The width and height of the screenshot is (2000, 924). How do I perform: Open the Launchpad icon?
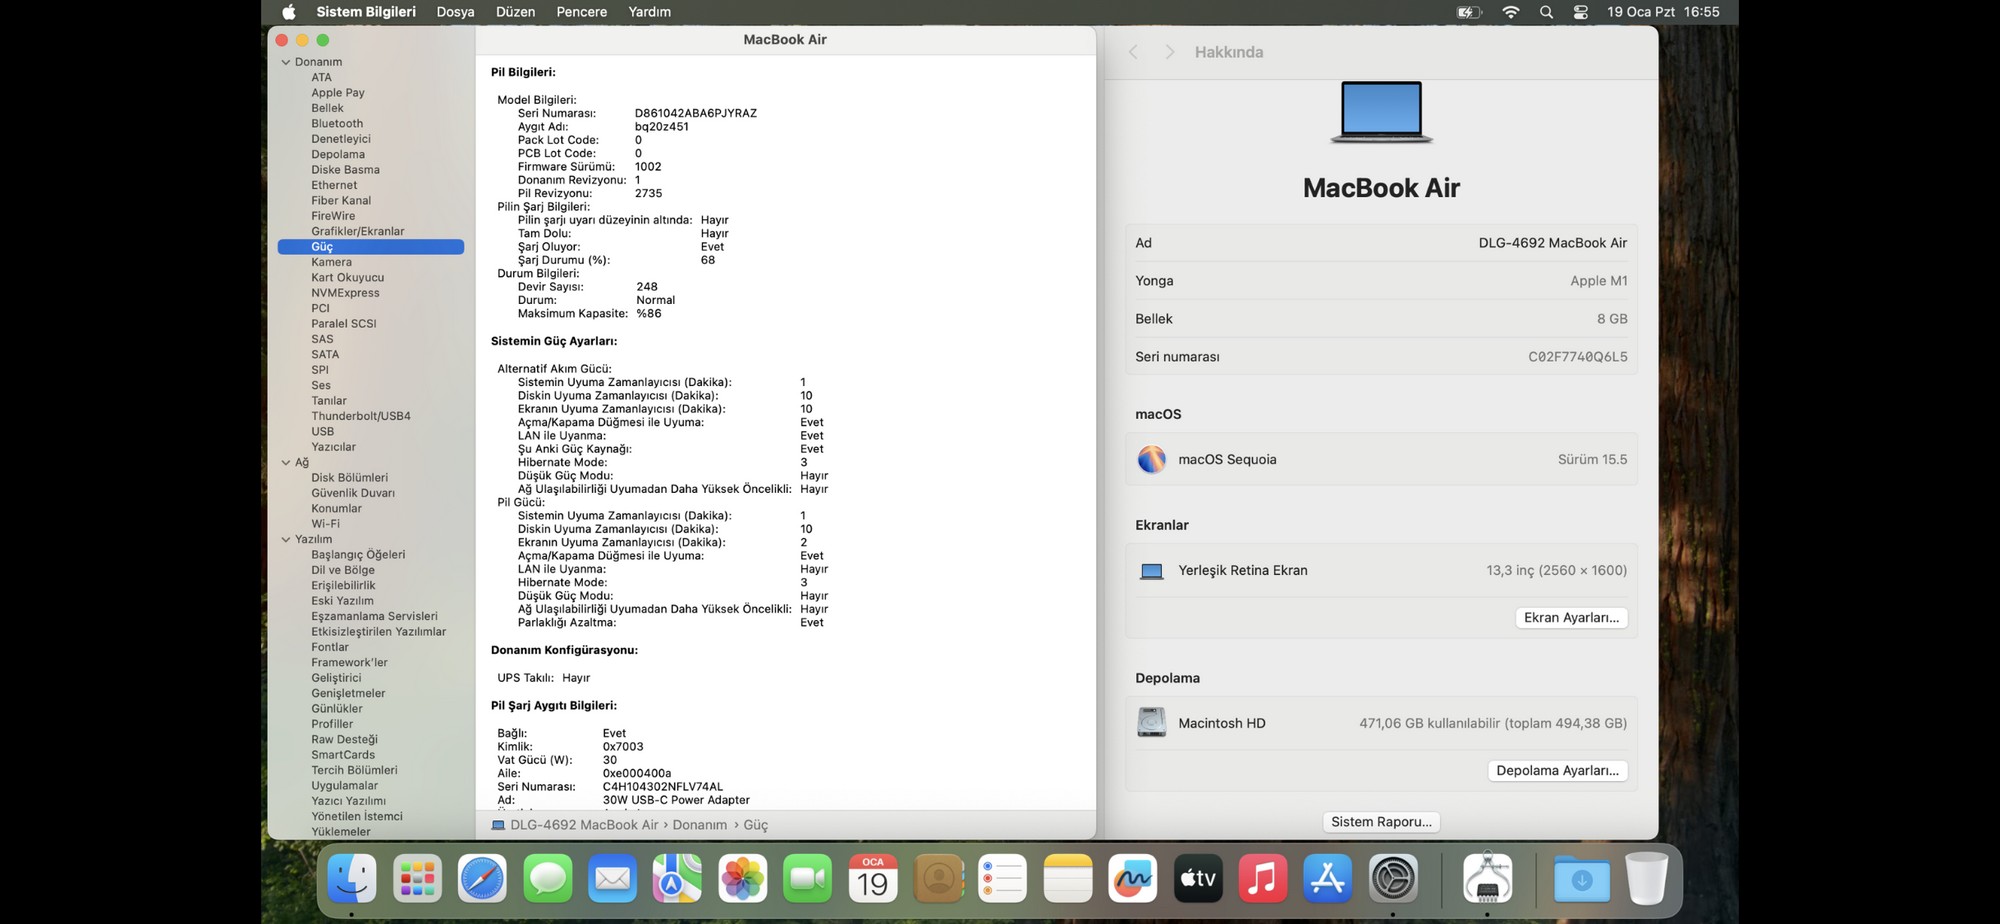coord(417,879)
